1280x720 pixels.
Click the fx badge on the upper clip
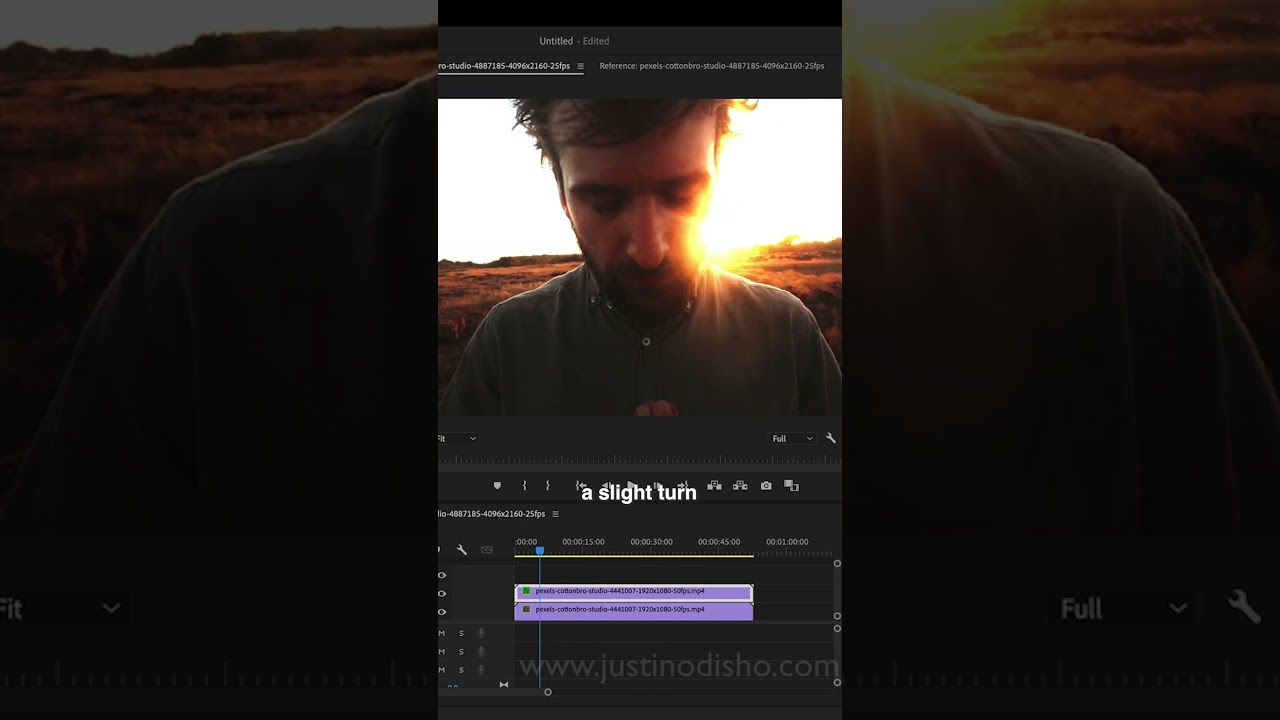click(526, 591)
